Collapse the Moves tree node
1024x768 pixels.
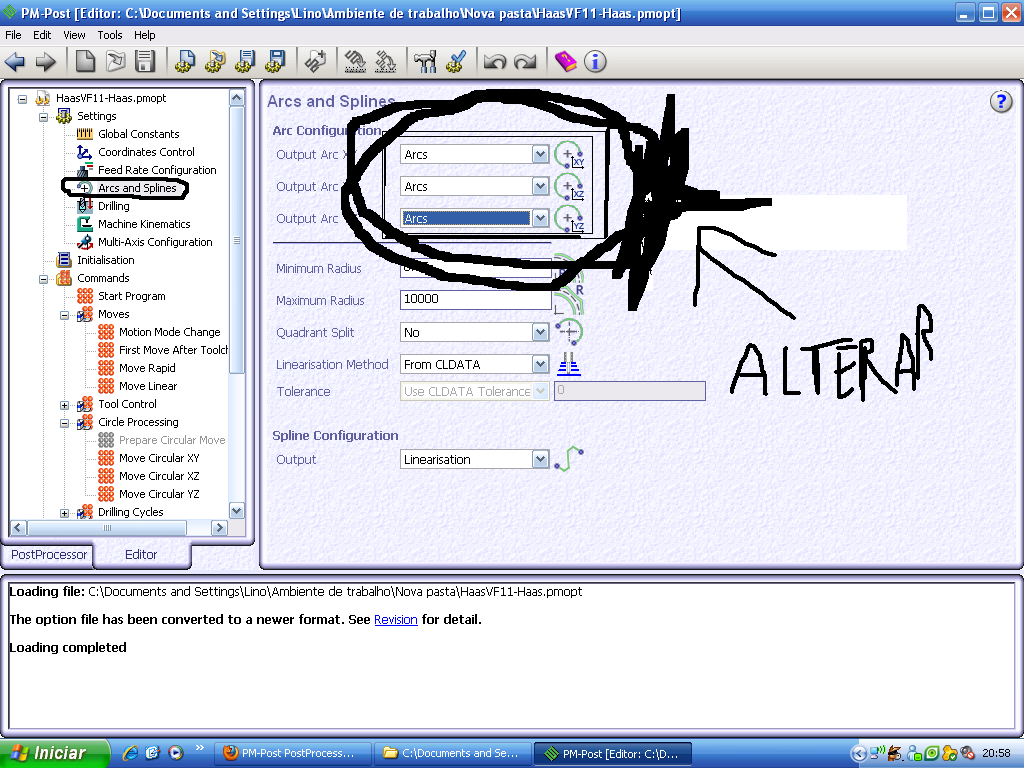[64, 315]
